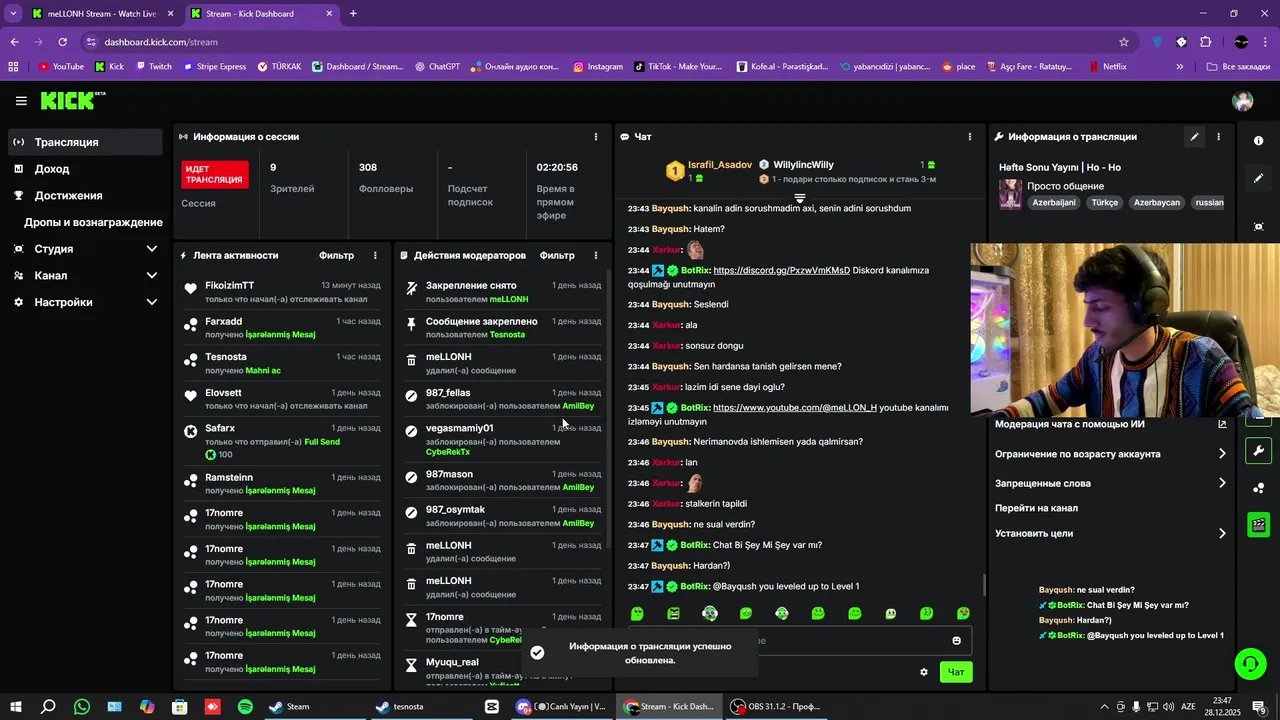Open three-dot menu of Действия модераторов
The height and width of the screenshot is (720, 1280).
tap(596, 255)
